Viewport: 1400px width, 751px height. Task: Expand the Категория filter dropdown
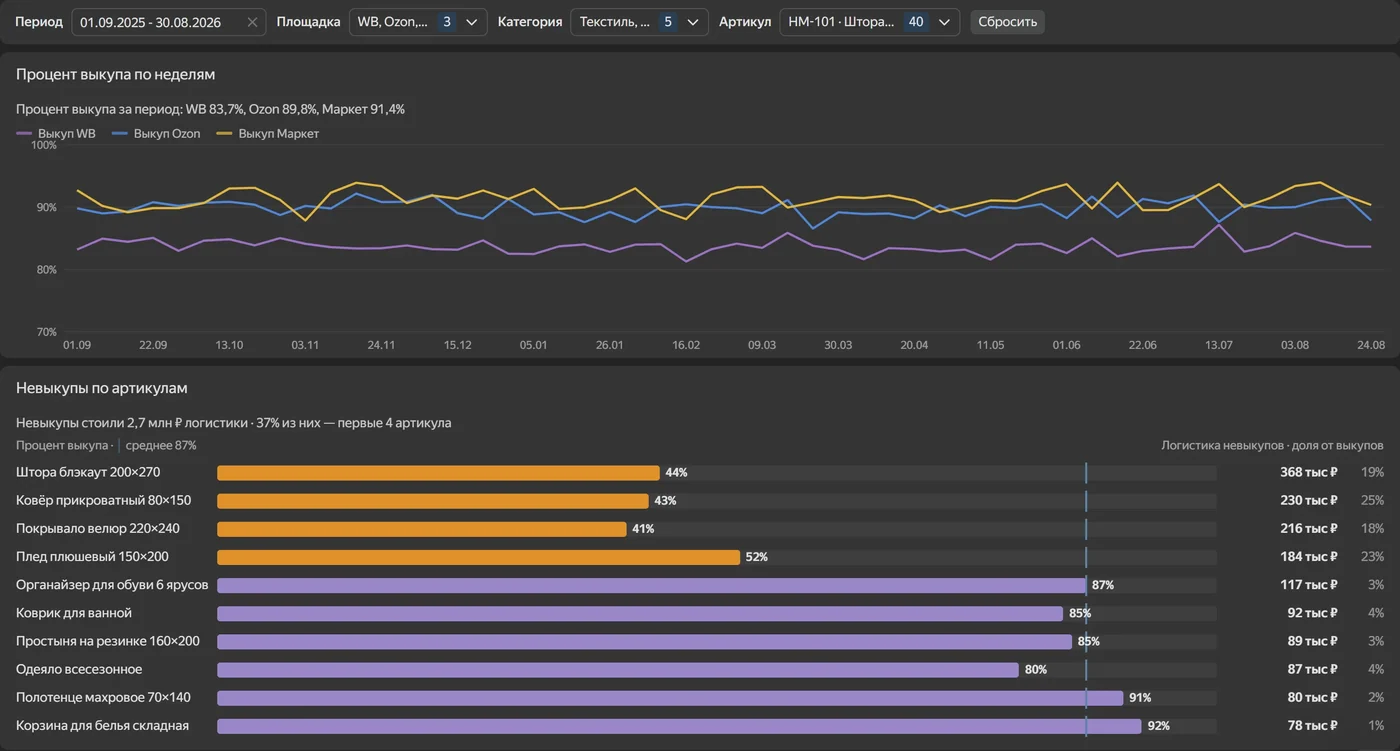coord(639,22)
